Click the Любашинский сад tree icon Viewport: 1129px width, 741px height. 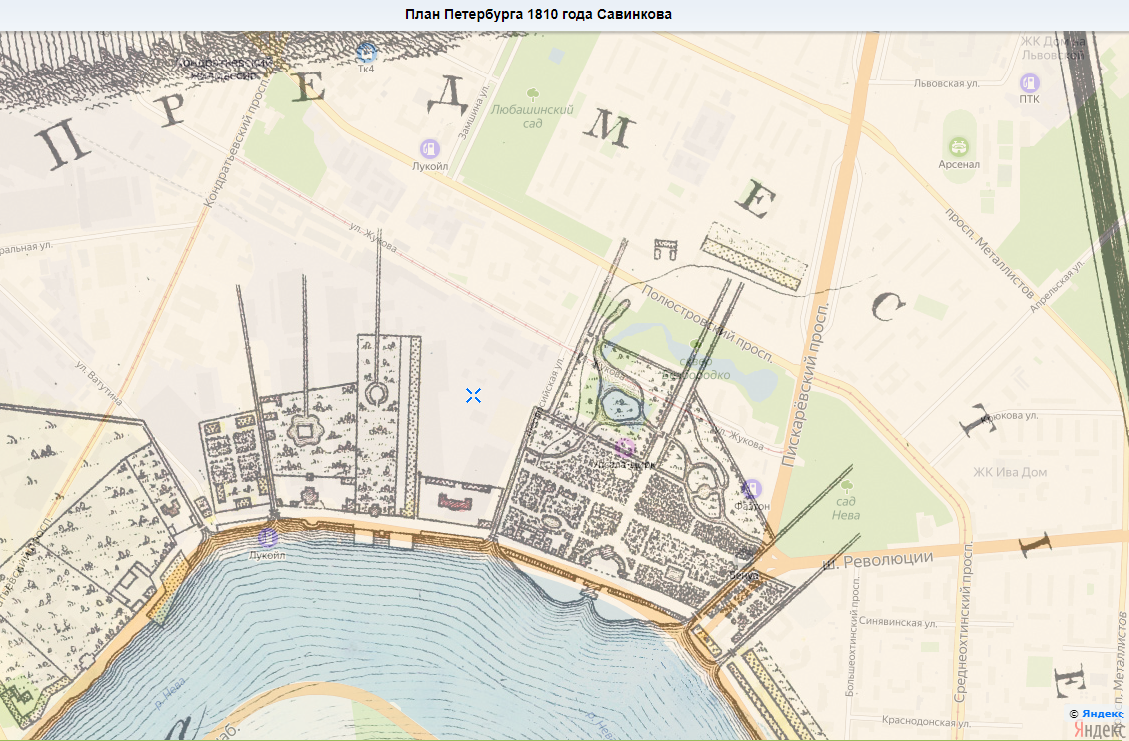click(533, 94)
